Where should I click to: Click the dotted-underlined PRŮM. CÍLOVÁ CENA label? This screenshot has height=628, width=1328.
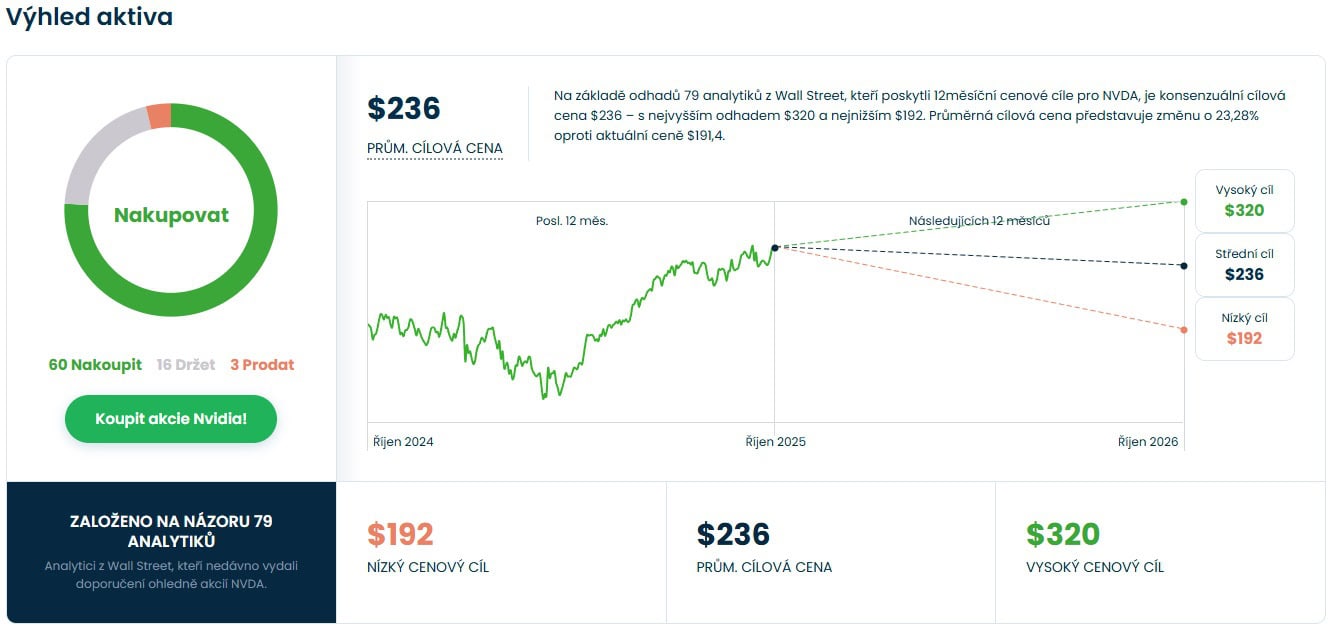point(435,149)
